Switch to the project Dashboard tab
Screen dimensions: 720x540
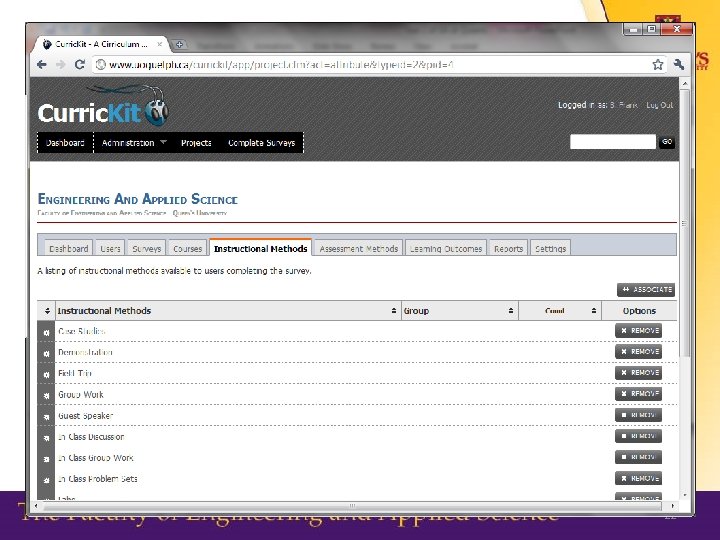click(68, 248)
